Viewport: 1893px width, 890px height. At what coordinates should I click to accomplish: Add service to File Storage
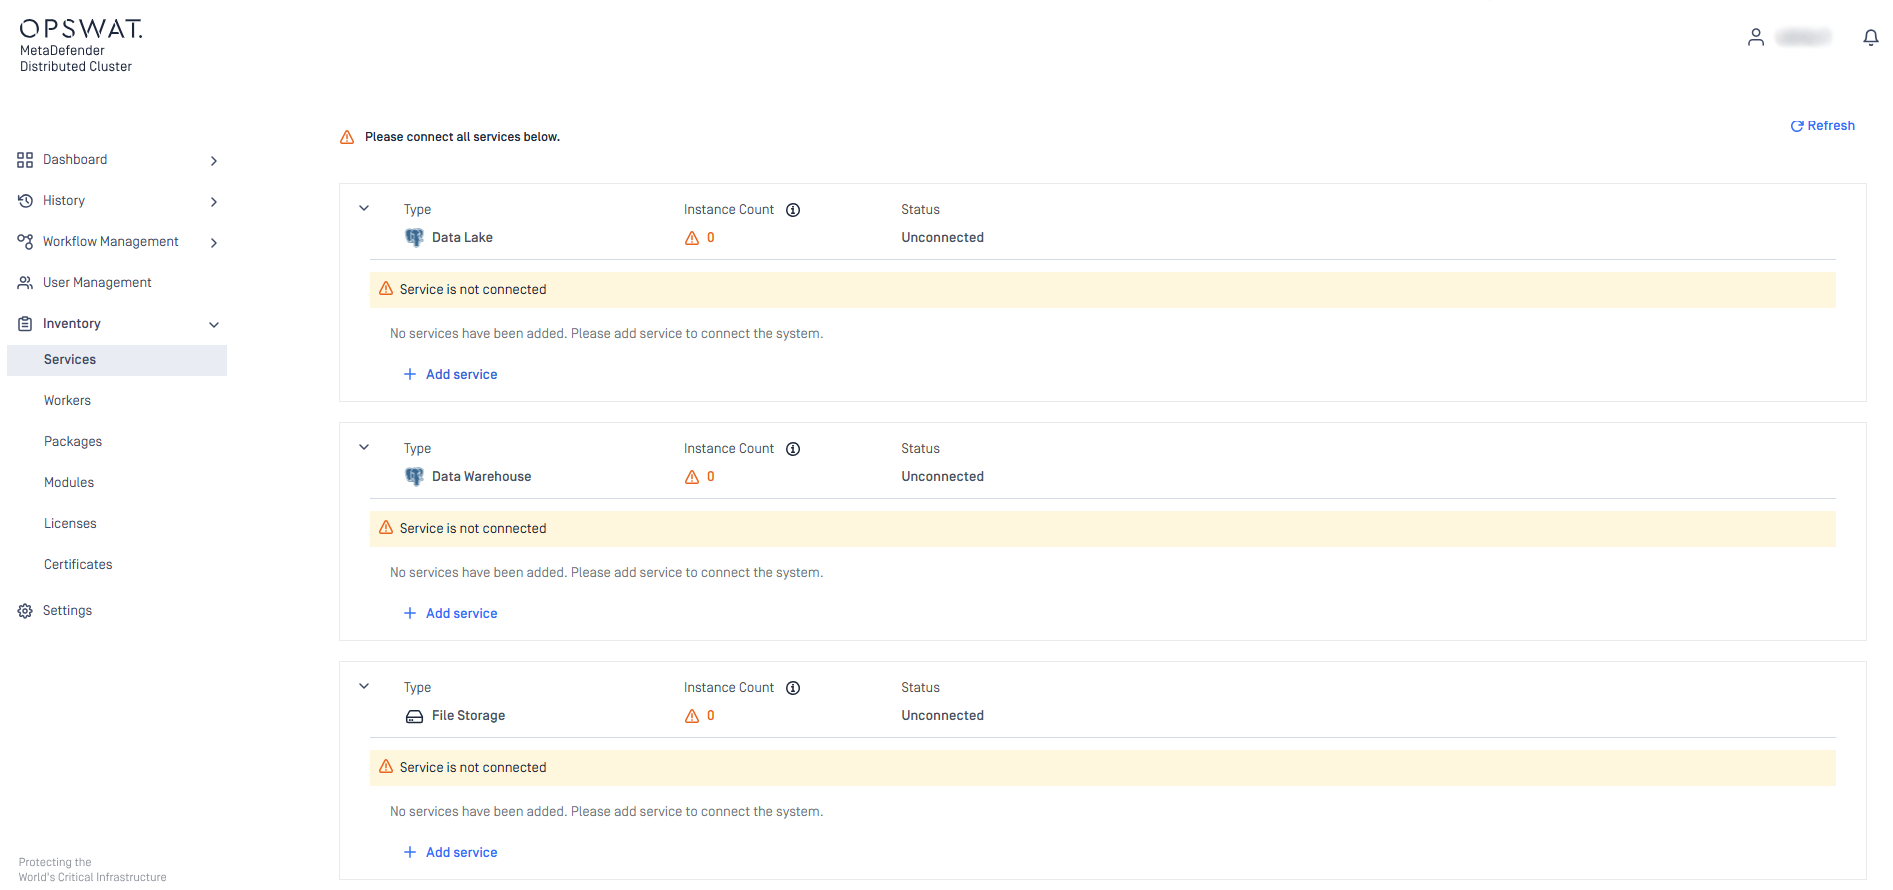(450, 853)
